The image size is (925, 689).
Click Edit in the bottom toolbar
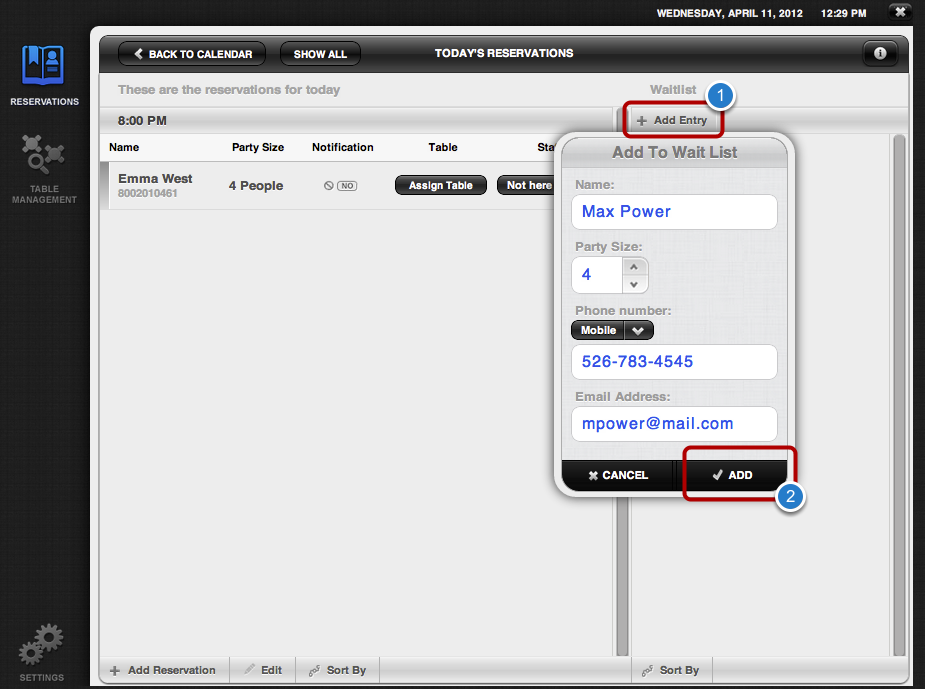tap(263, 670)
